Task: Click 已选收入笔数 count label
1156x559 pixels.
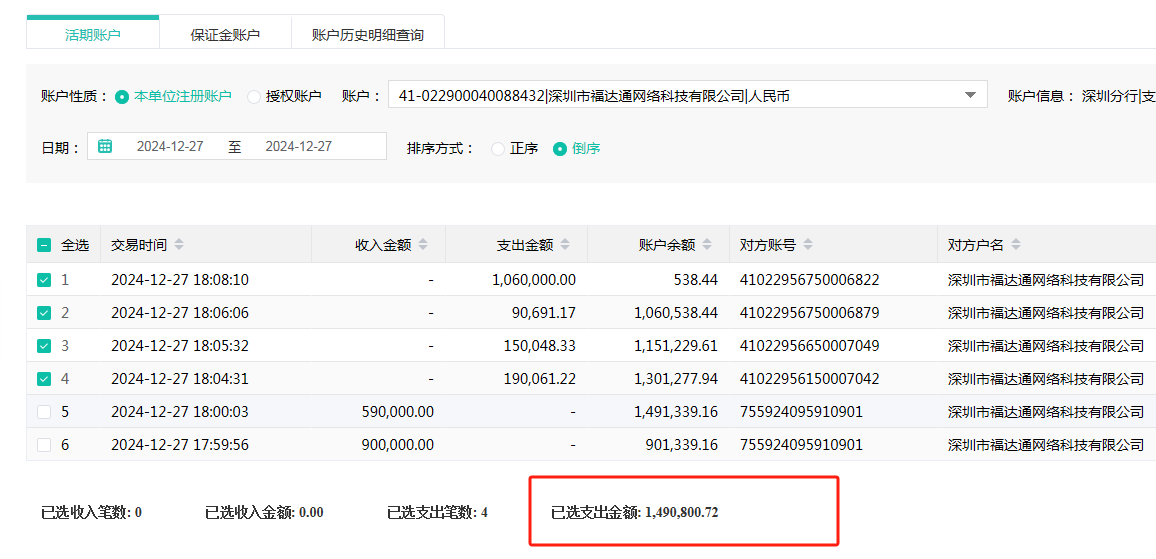Action: coord(91,513)
